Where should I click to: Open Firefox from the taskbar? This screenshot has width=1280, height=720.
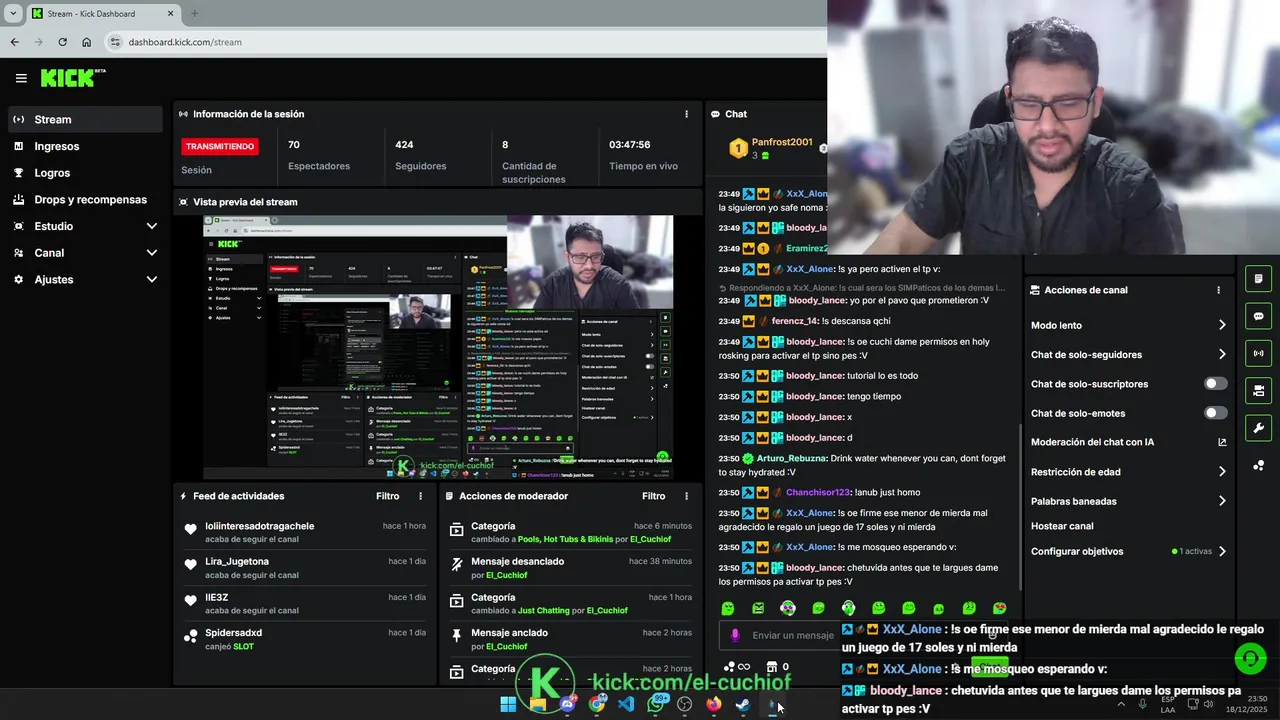pos(713,704)
